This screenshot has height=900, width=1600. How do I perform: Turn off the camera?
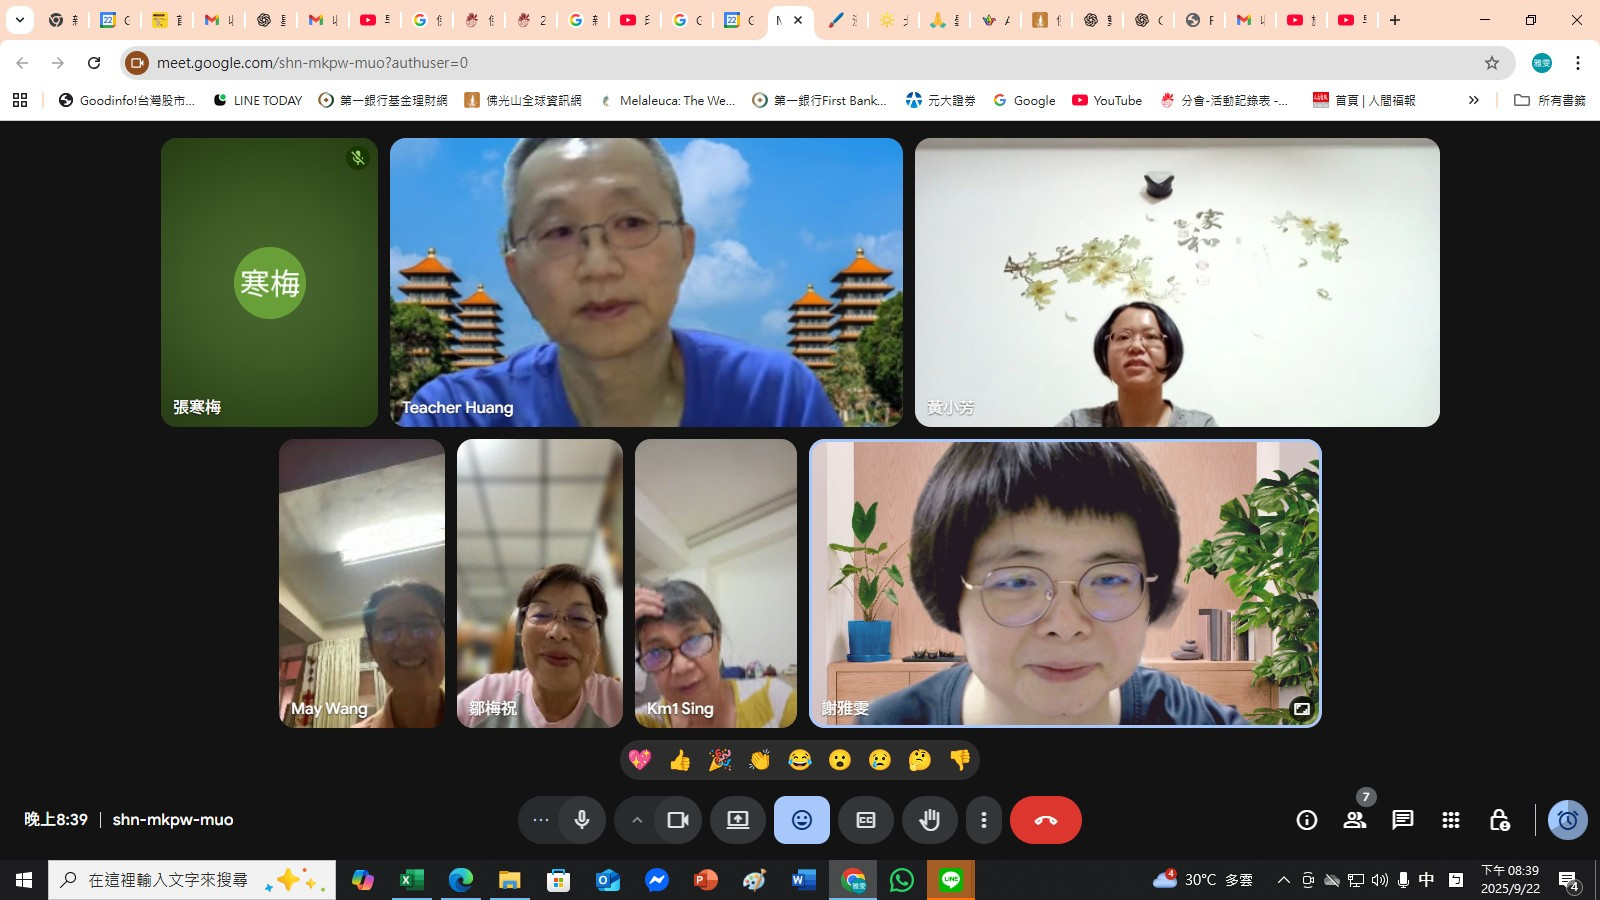point(678,820)
